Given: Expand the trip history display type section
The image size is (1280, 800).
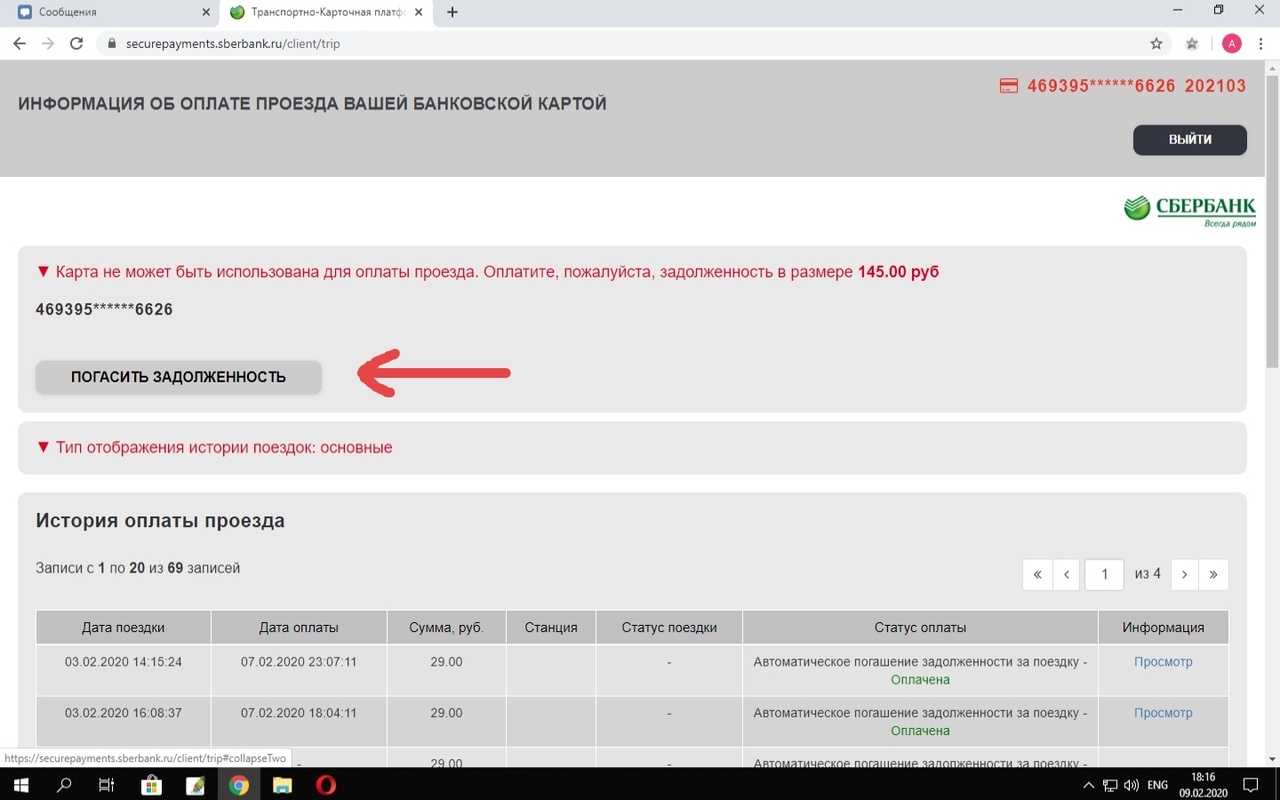Looking at the screenshot, I should [x=214, y=448].
